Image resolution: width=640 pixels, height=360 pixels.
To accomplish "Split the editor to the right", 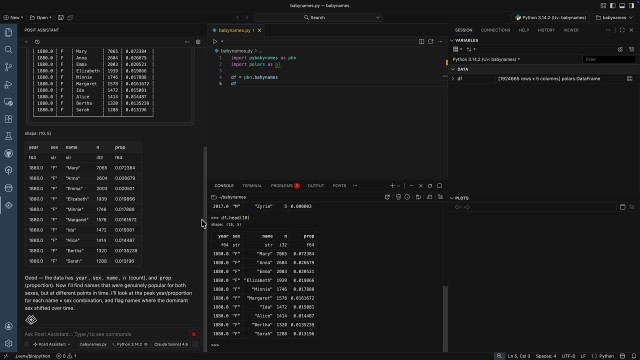I will 421,41.
